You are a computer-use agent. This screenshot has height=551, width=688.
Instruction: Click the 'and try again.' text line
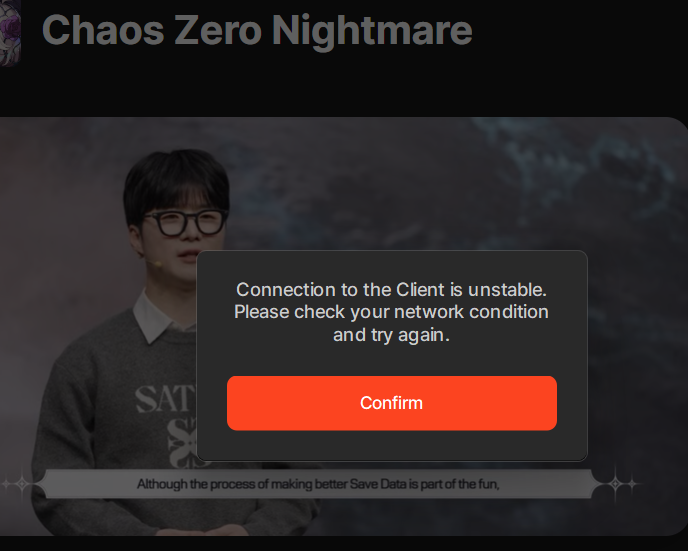coord(391,335)
